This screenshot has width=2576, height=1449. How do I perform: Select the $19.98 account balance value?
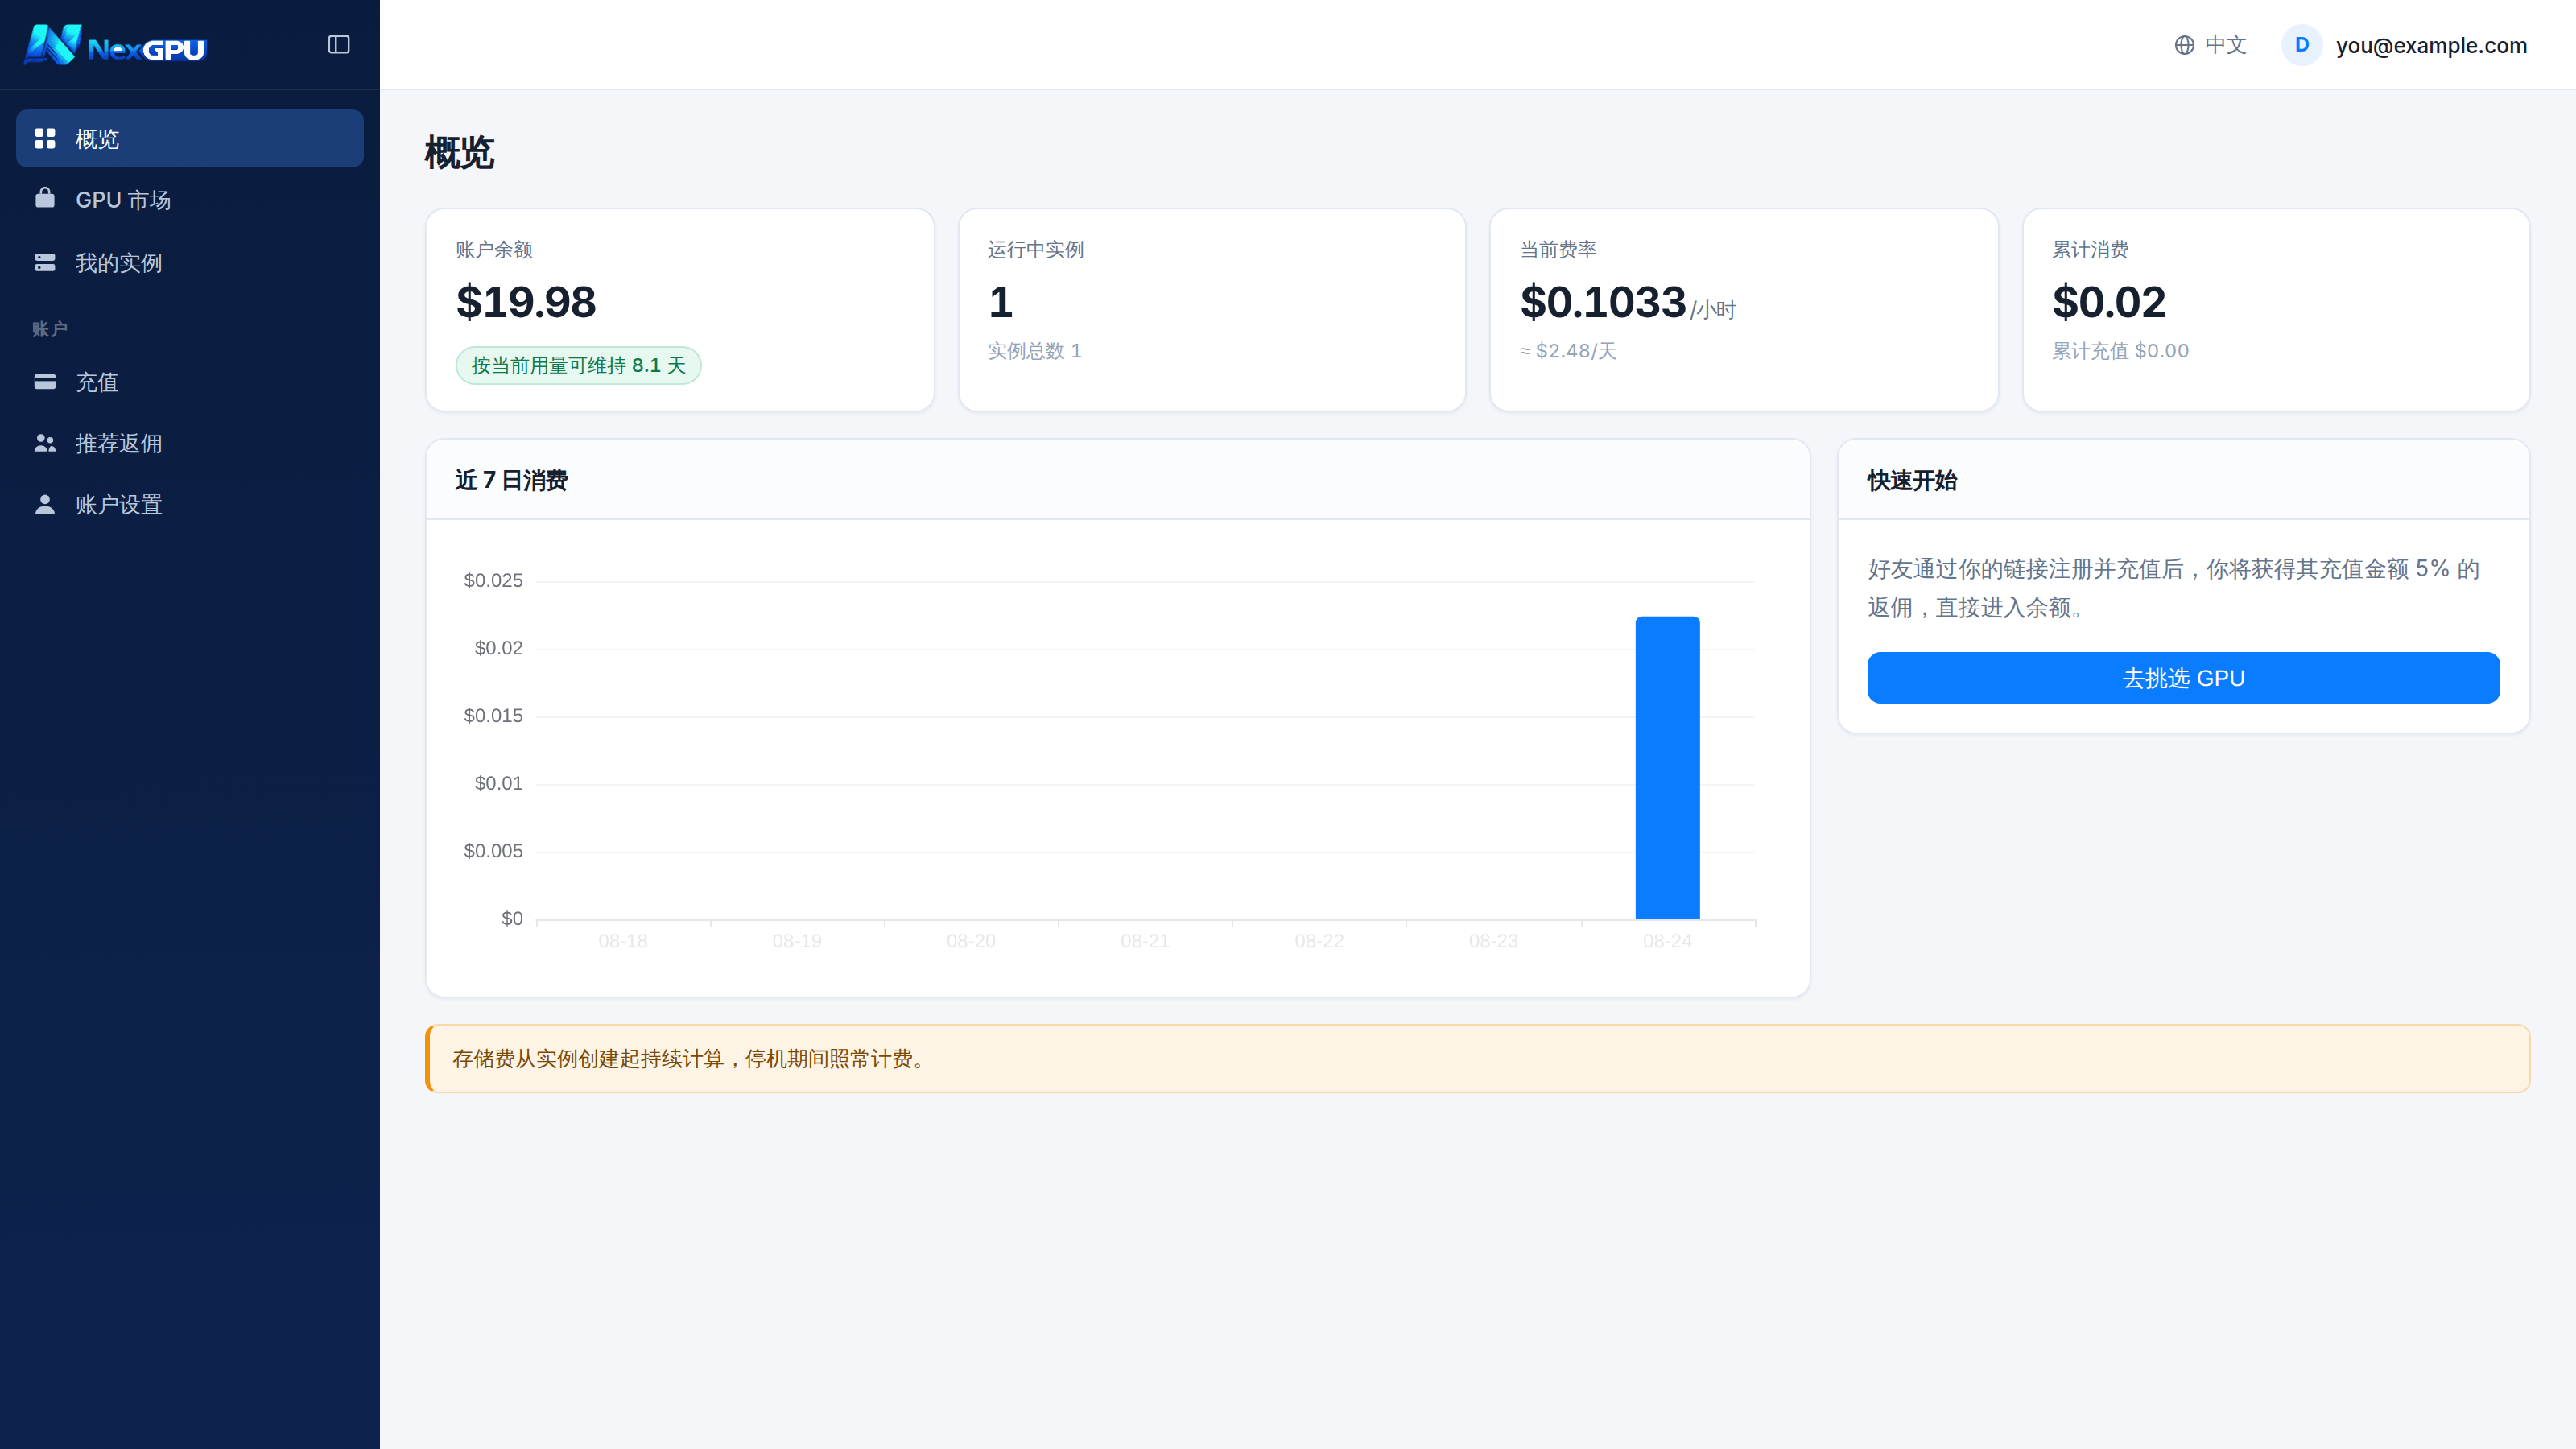click(526, 302)
